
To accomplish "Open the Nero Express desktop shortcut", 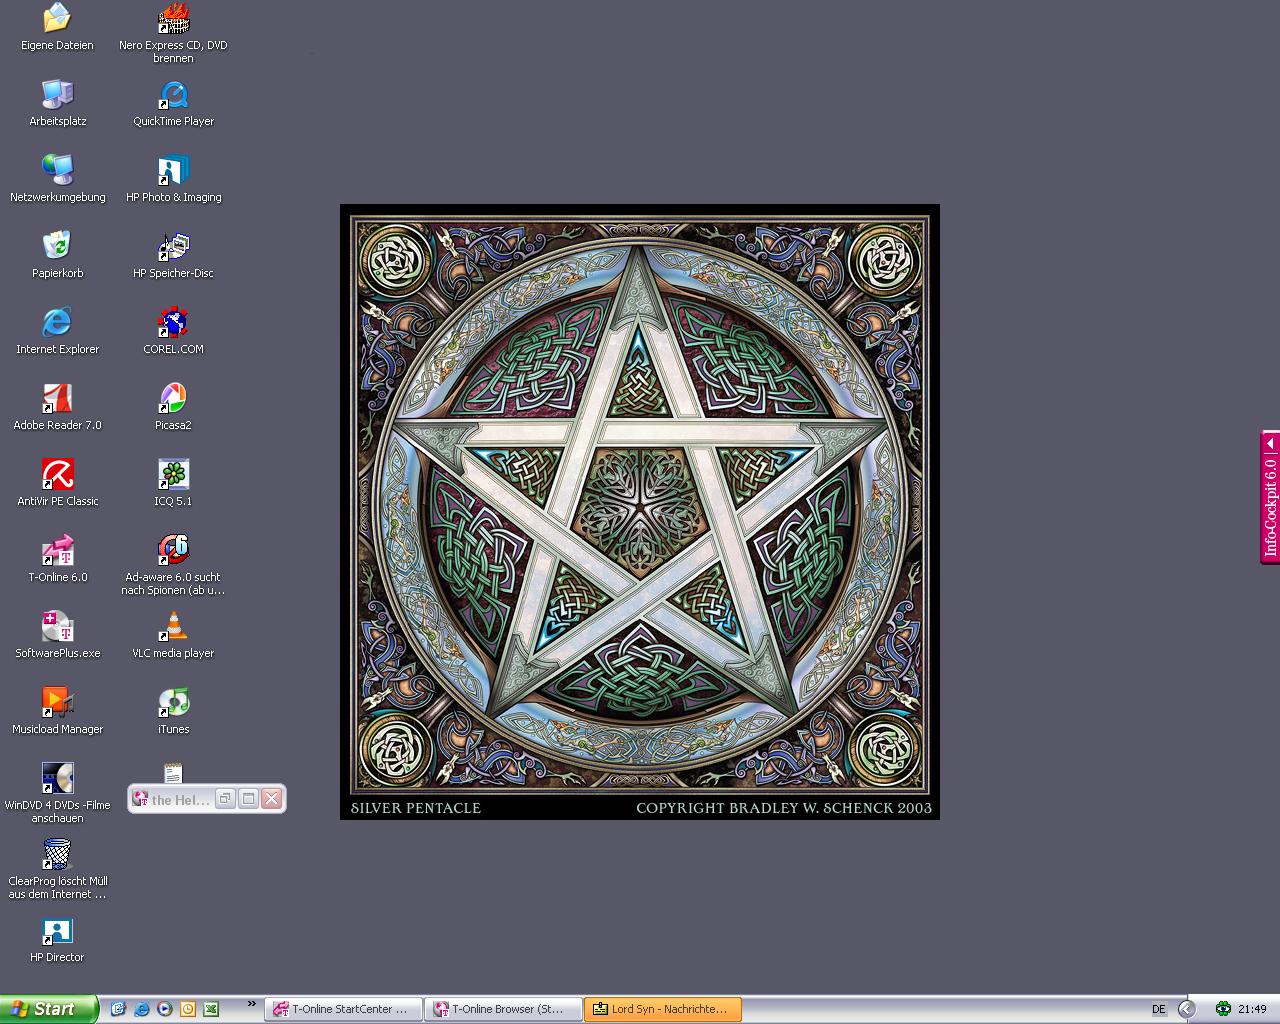I will point(173,20).
